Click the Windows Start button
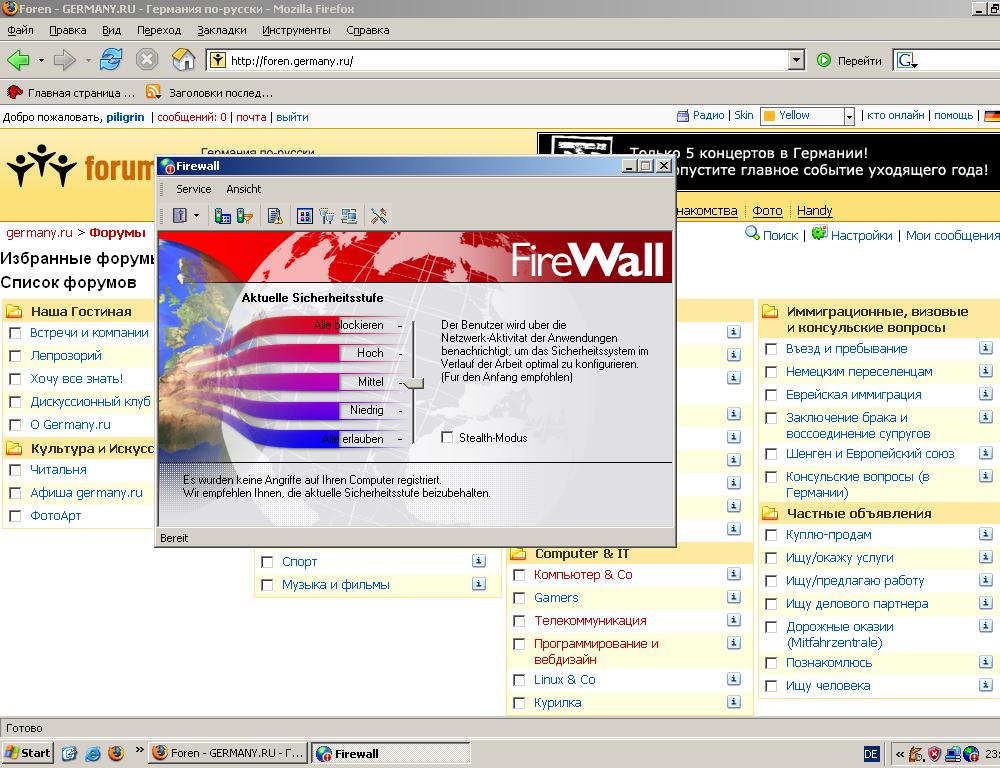 click(x=27, y=753)
